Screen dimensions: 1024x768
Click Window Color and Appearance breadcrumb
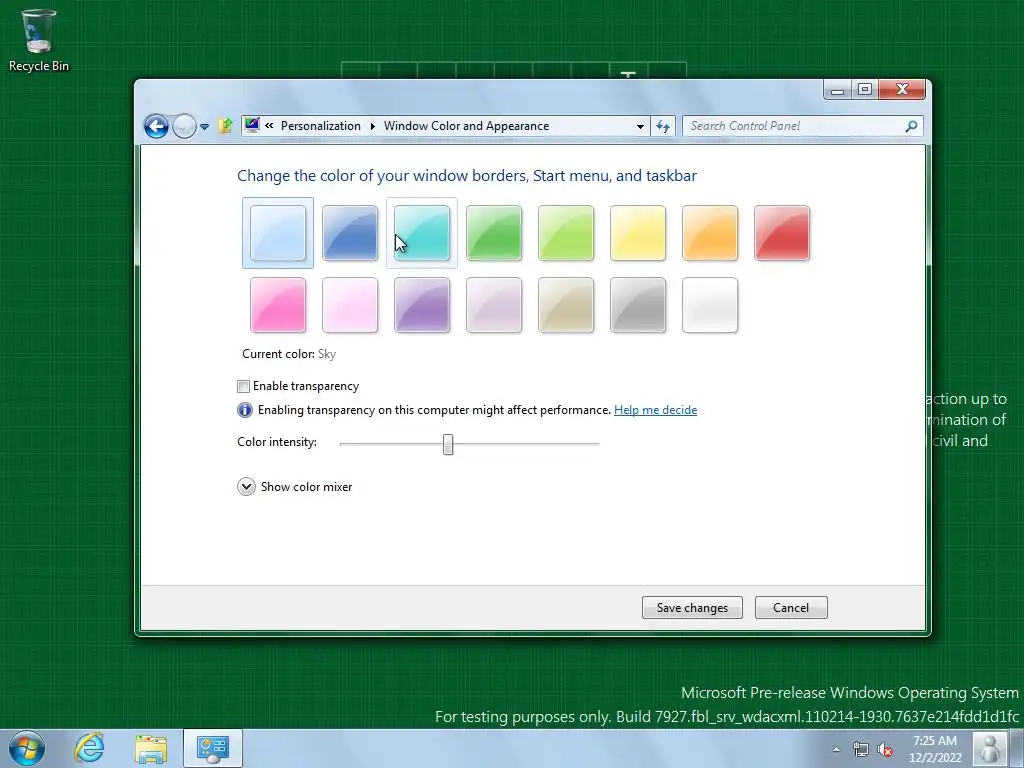(466, 126)
